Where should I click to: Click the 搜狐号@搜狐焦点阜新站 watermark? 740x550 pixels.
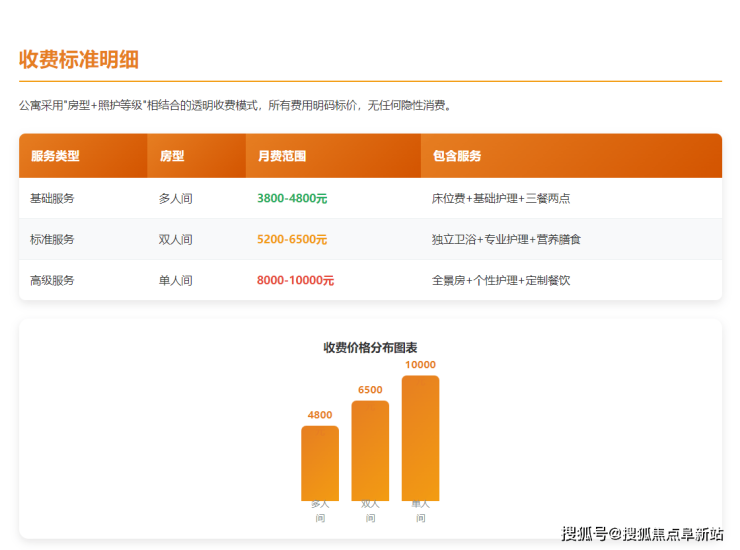tap(642, 534)
